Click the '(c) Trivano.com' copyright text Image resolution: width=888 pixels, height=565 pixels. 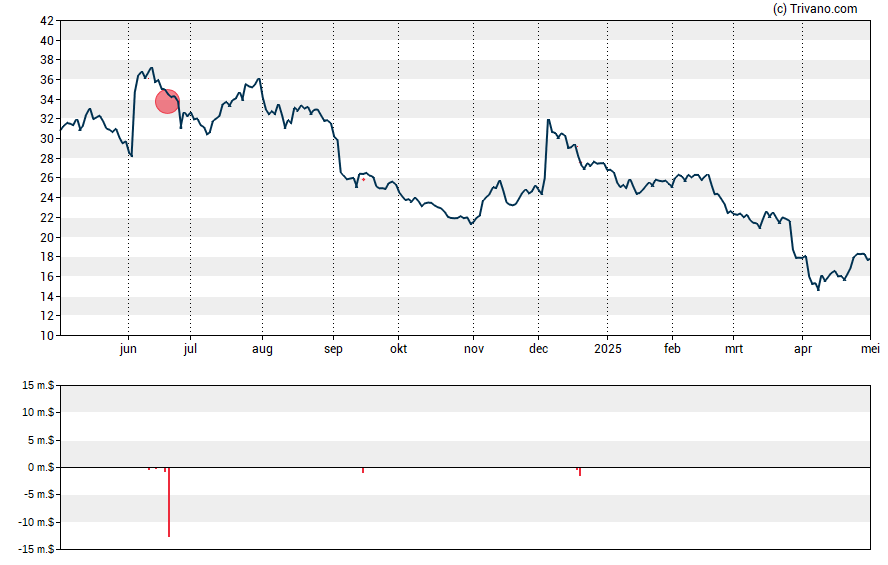(x=815, y=9)
